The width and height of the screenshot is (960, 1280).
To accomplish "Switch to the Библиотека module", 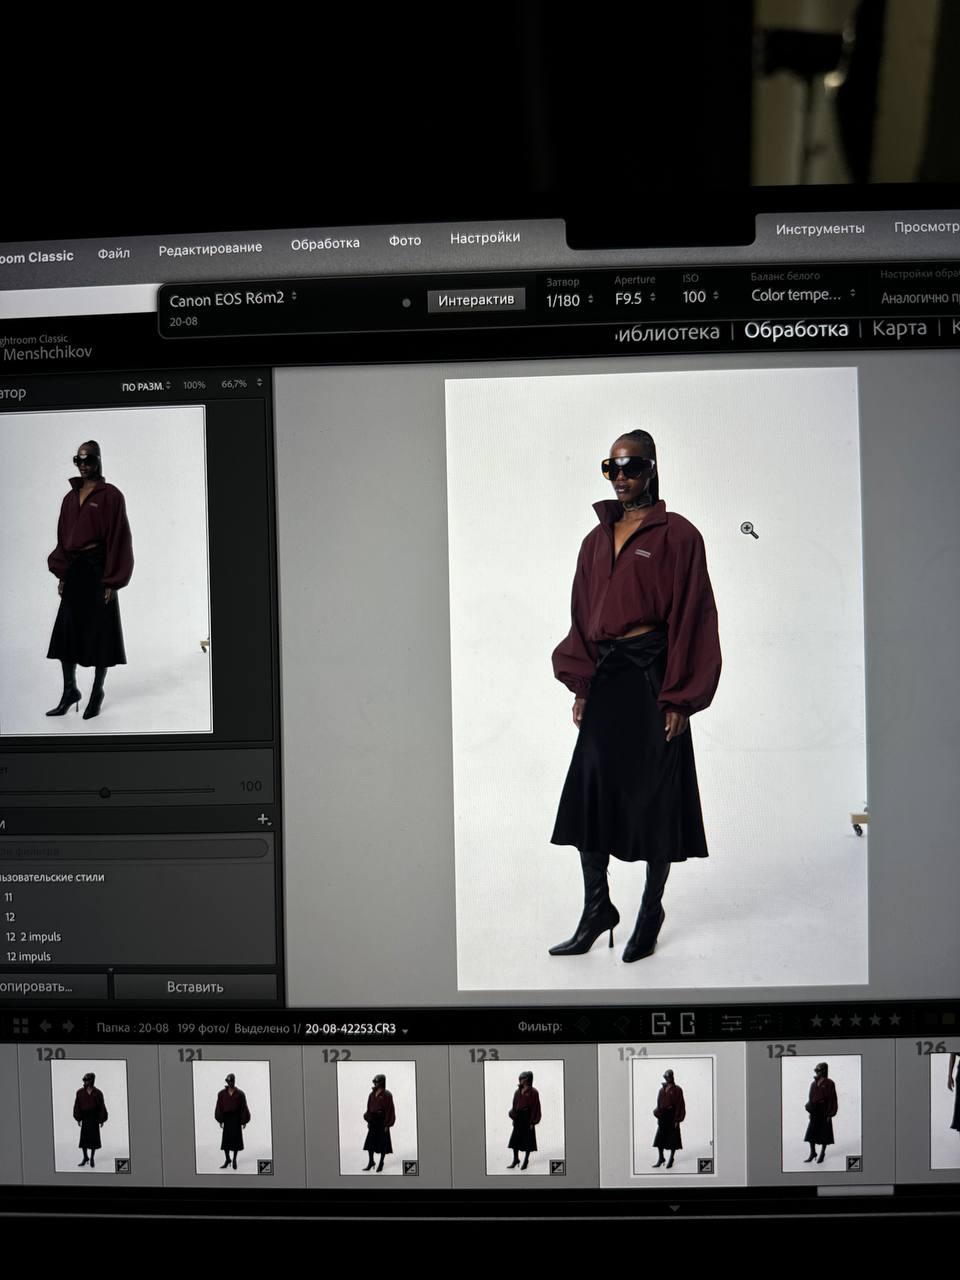I will click(x=668, y=333).
